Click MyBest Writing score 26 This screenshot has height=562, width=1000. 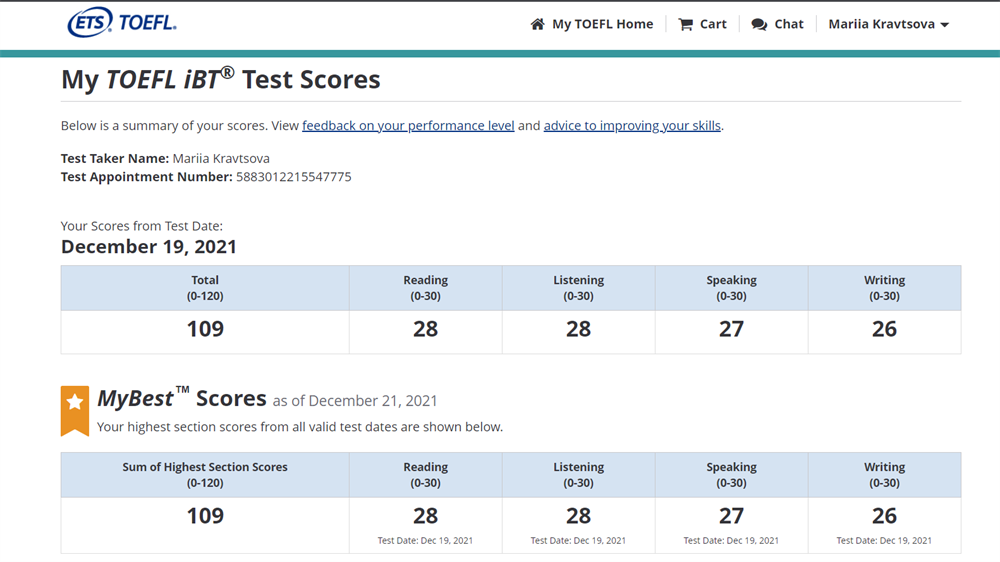(x=885, y=516)
